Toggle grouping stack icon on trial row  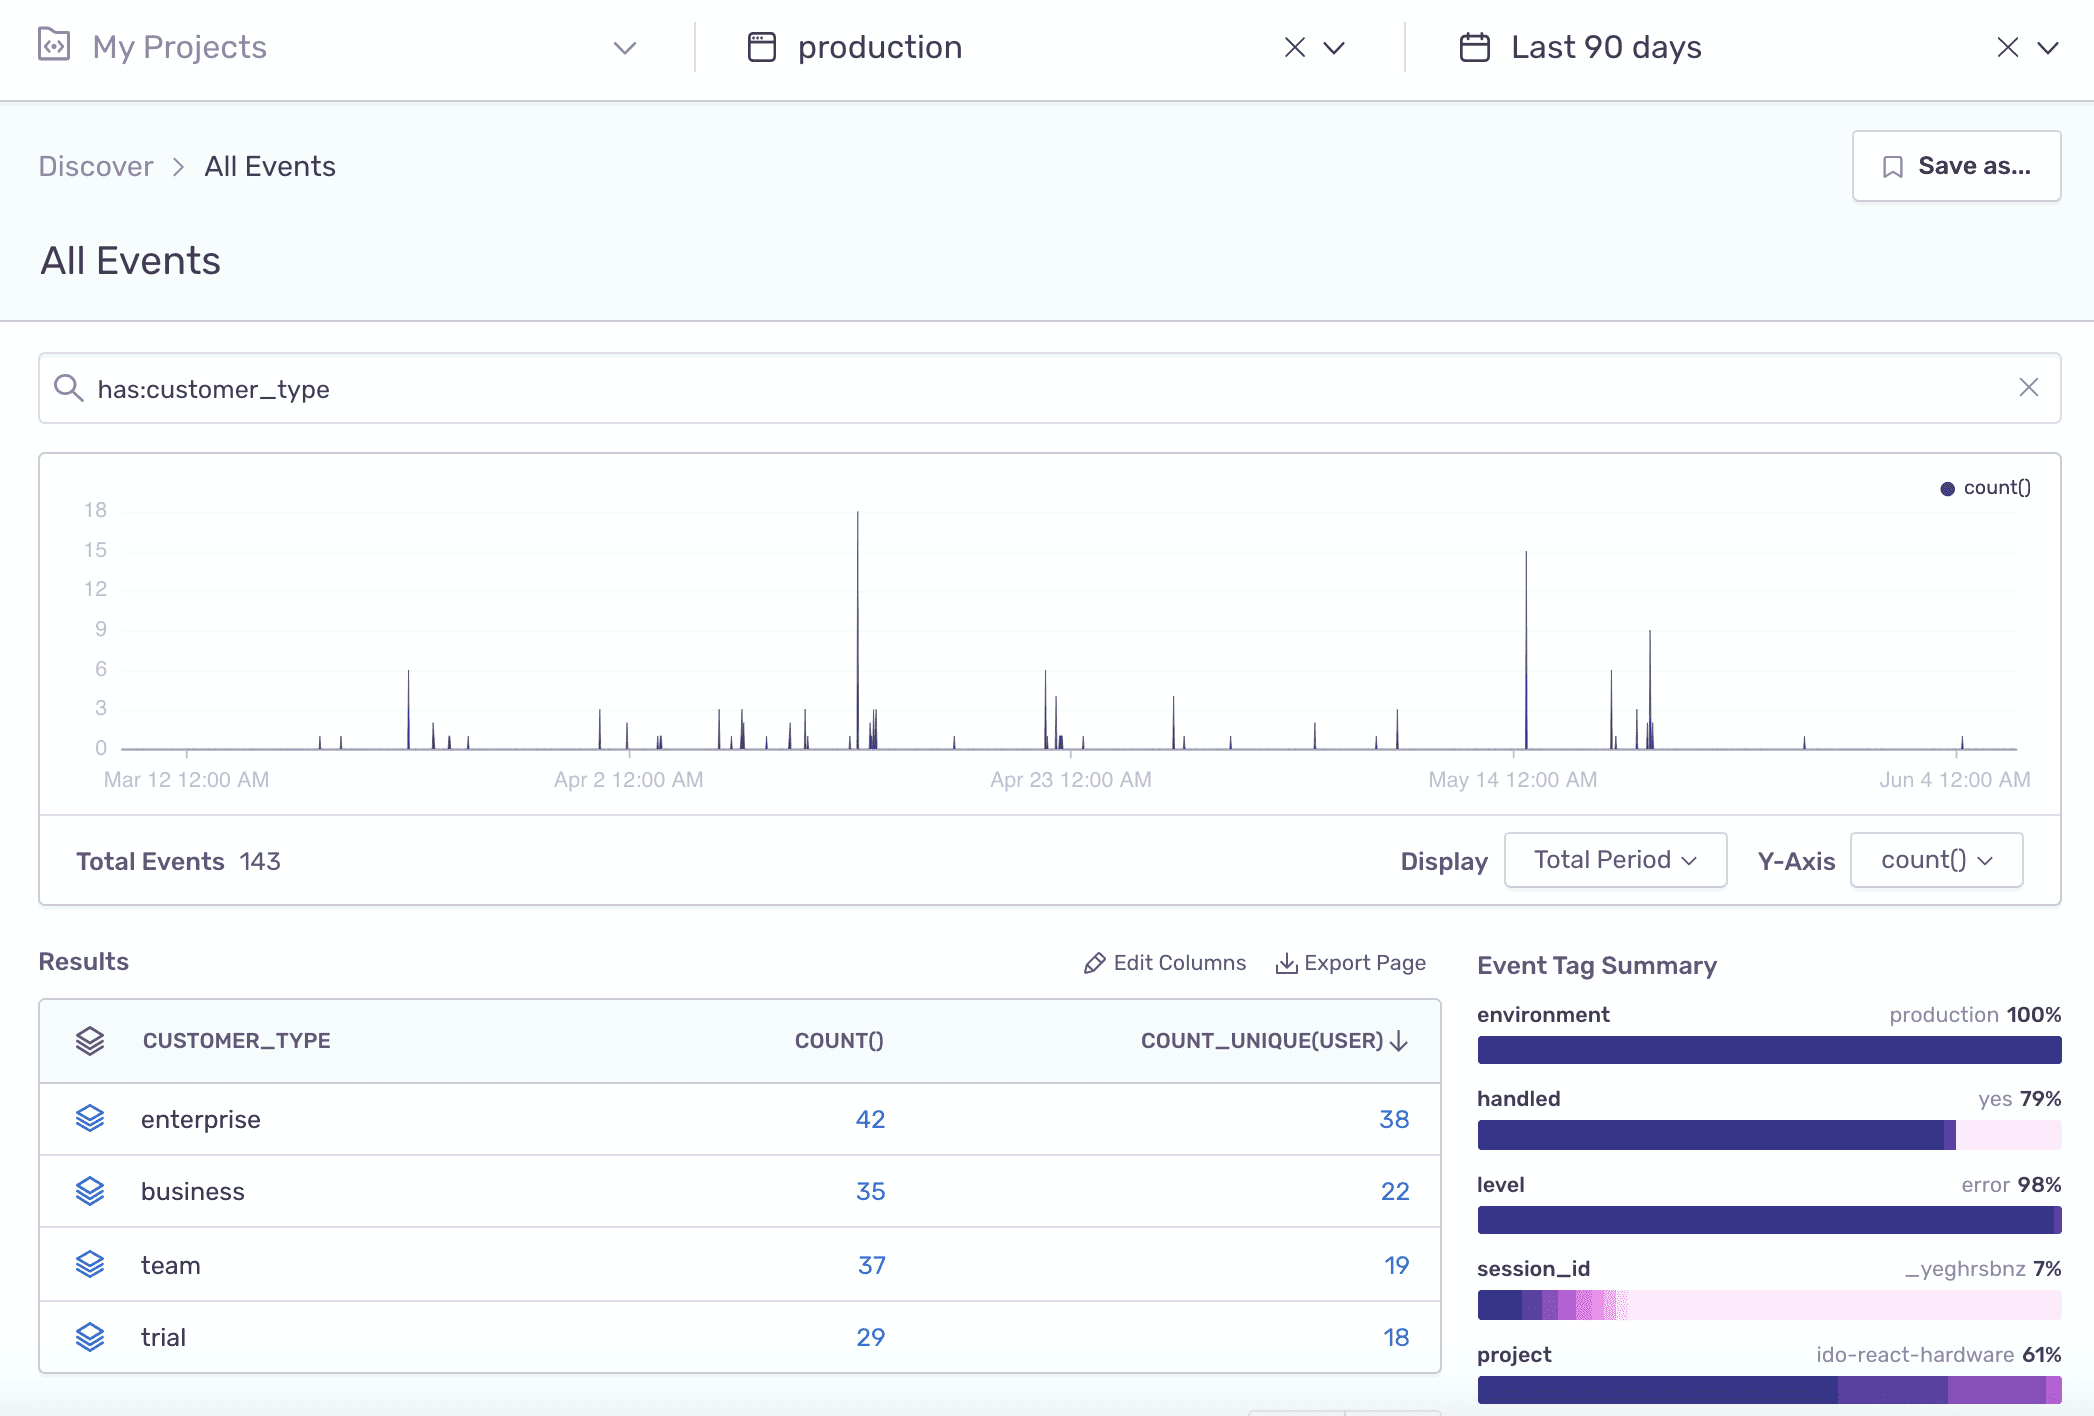coord(90,1336)
